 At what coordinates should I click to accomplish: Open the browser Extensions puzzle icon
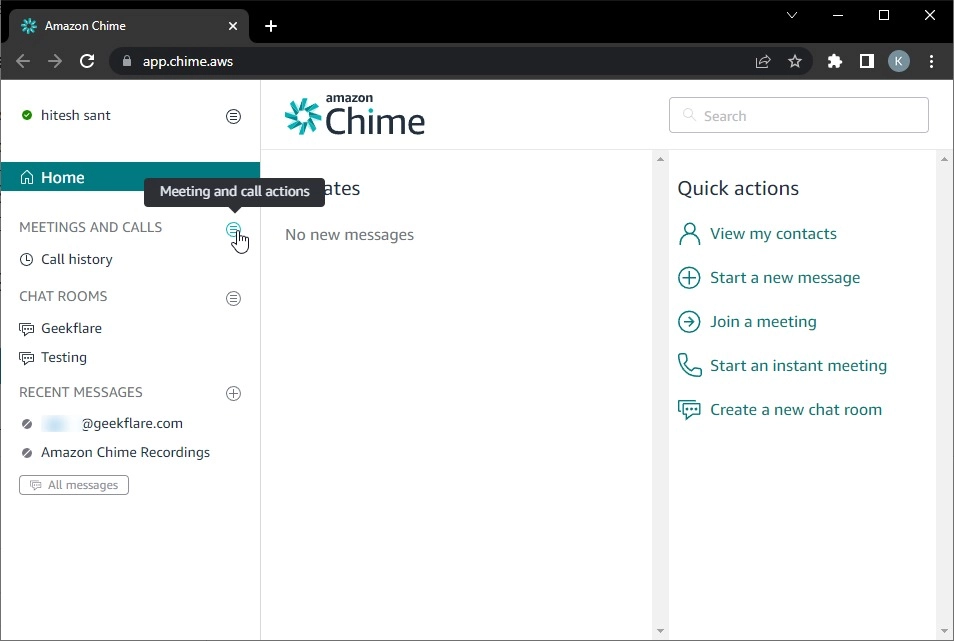pyautogui.click(x=835, y=61)
